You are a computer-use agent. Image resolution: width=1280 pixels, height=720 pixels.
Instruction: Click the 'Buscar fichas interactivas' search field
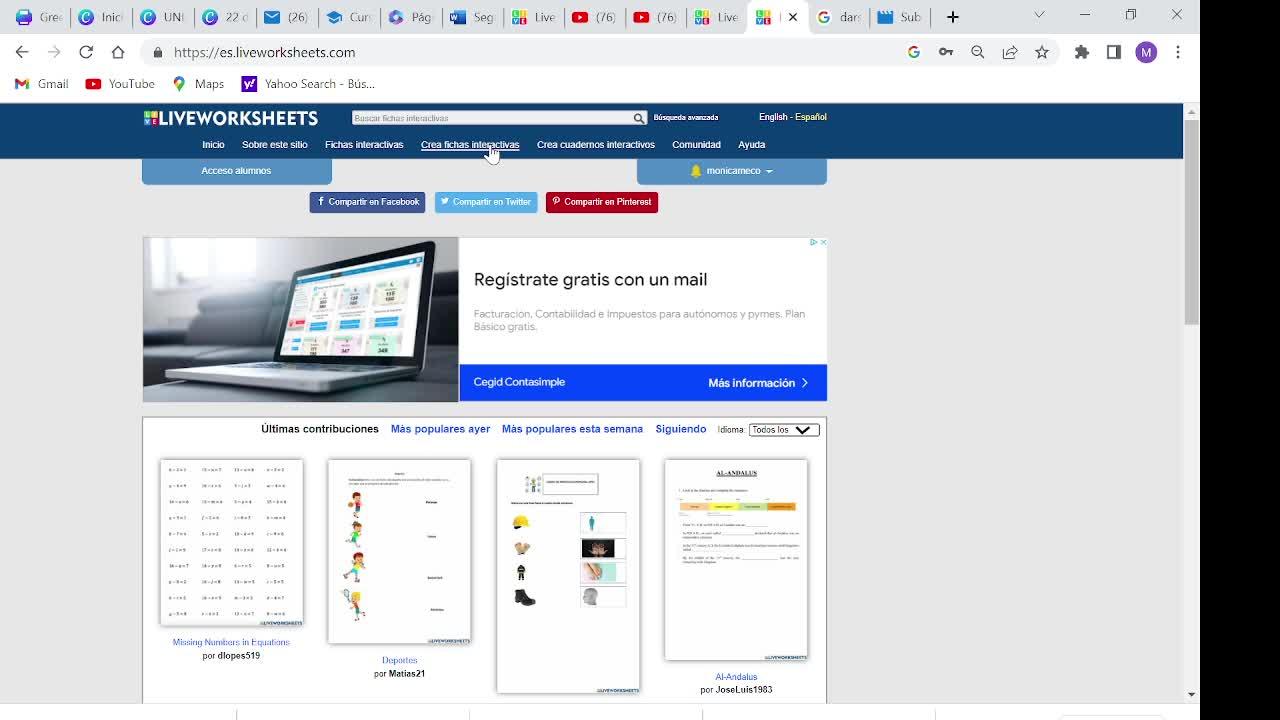[x=492, y=118]
